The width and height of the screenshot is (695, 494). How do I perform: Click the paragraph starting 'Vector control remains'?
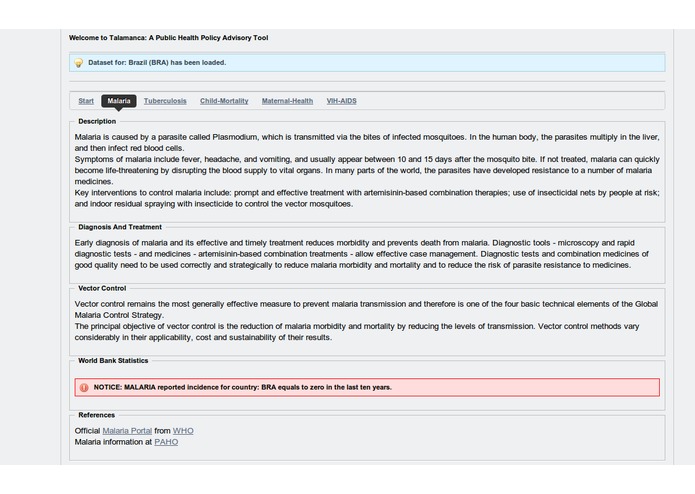(x=366, y=309)
